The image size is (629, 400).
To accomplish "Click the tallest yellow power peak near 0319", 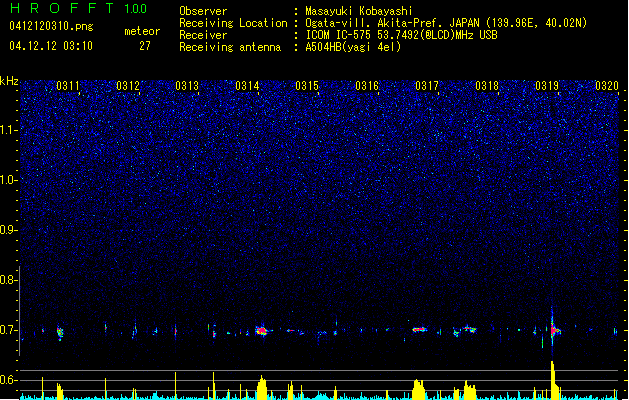I will [554, 379].
